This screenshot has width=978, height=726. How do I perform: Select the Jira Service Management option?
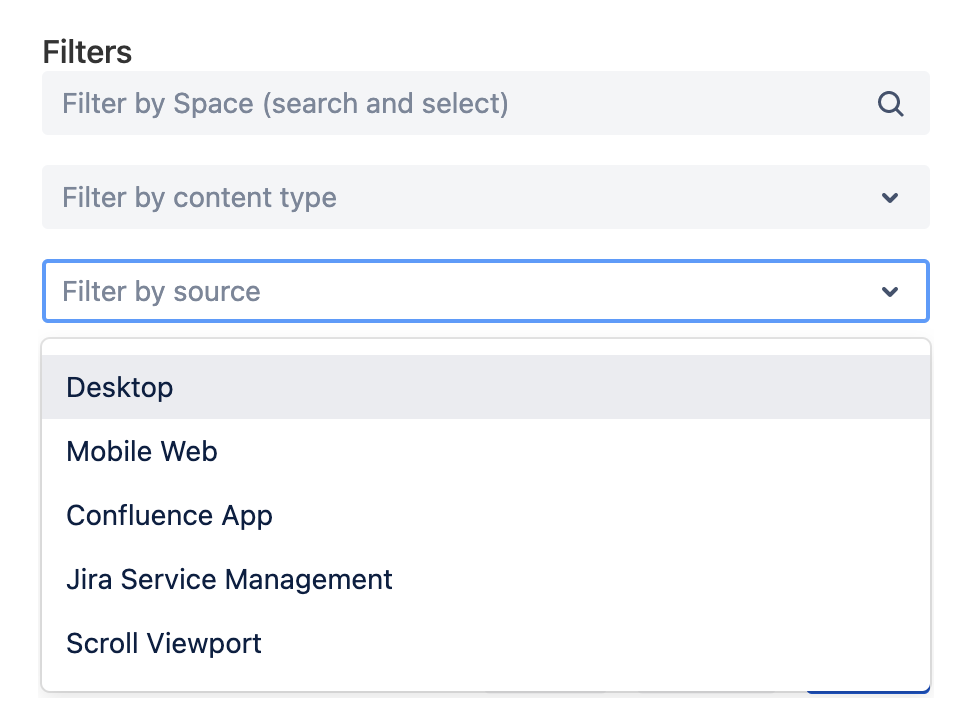pyautogui.click(x=229, y=580)
